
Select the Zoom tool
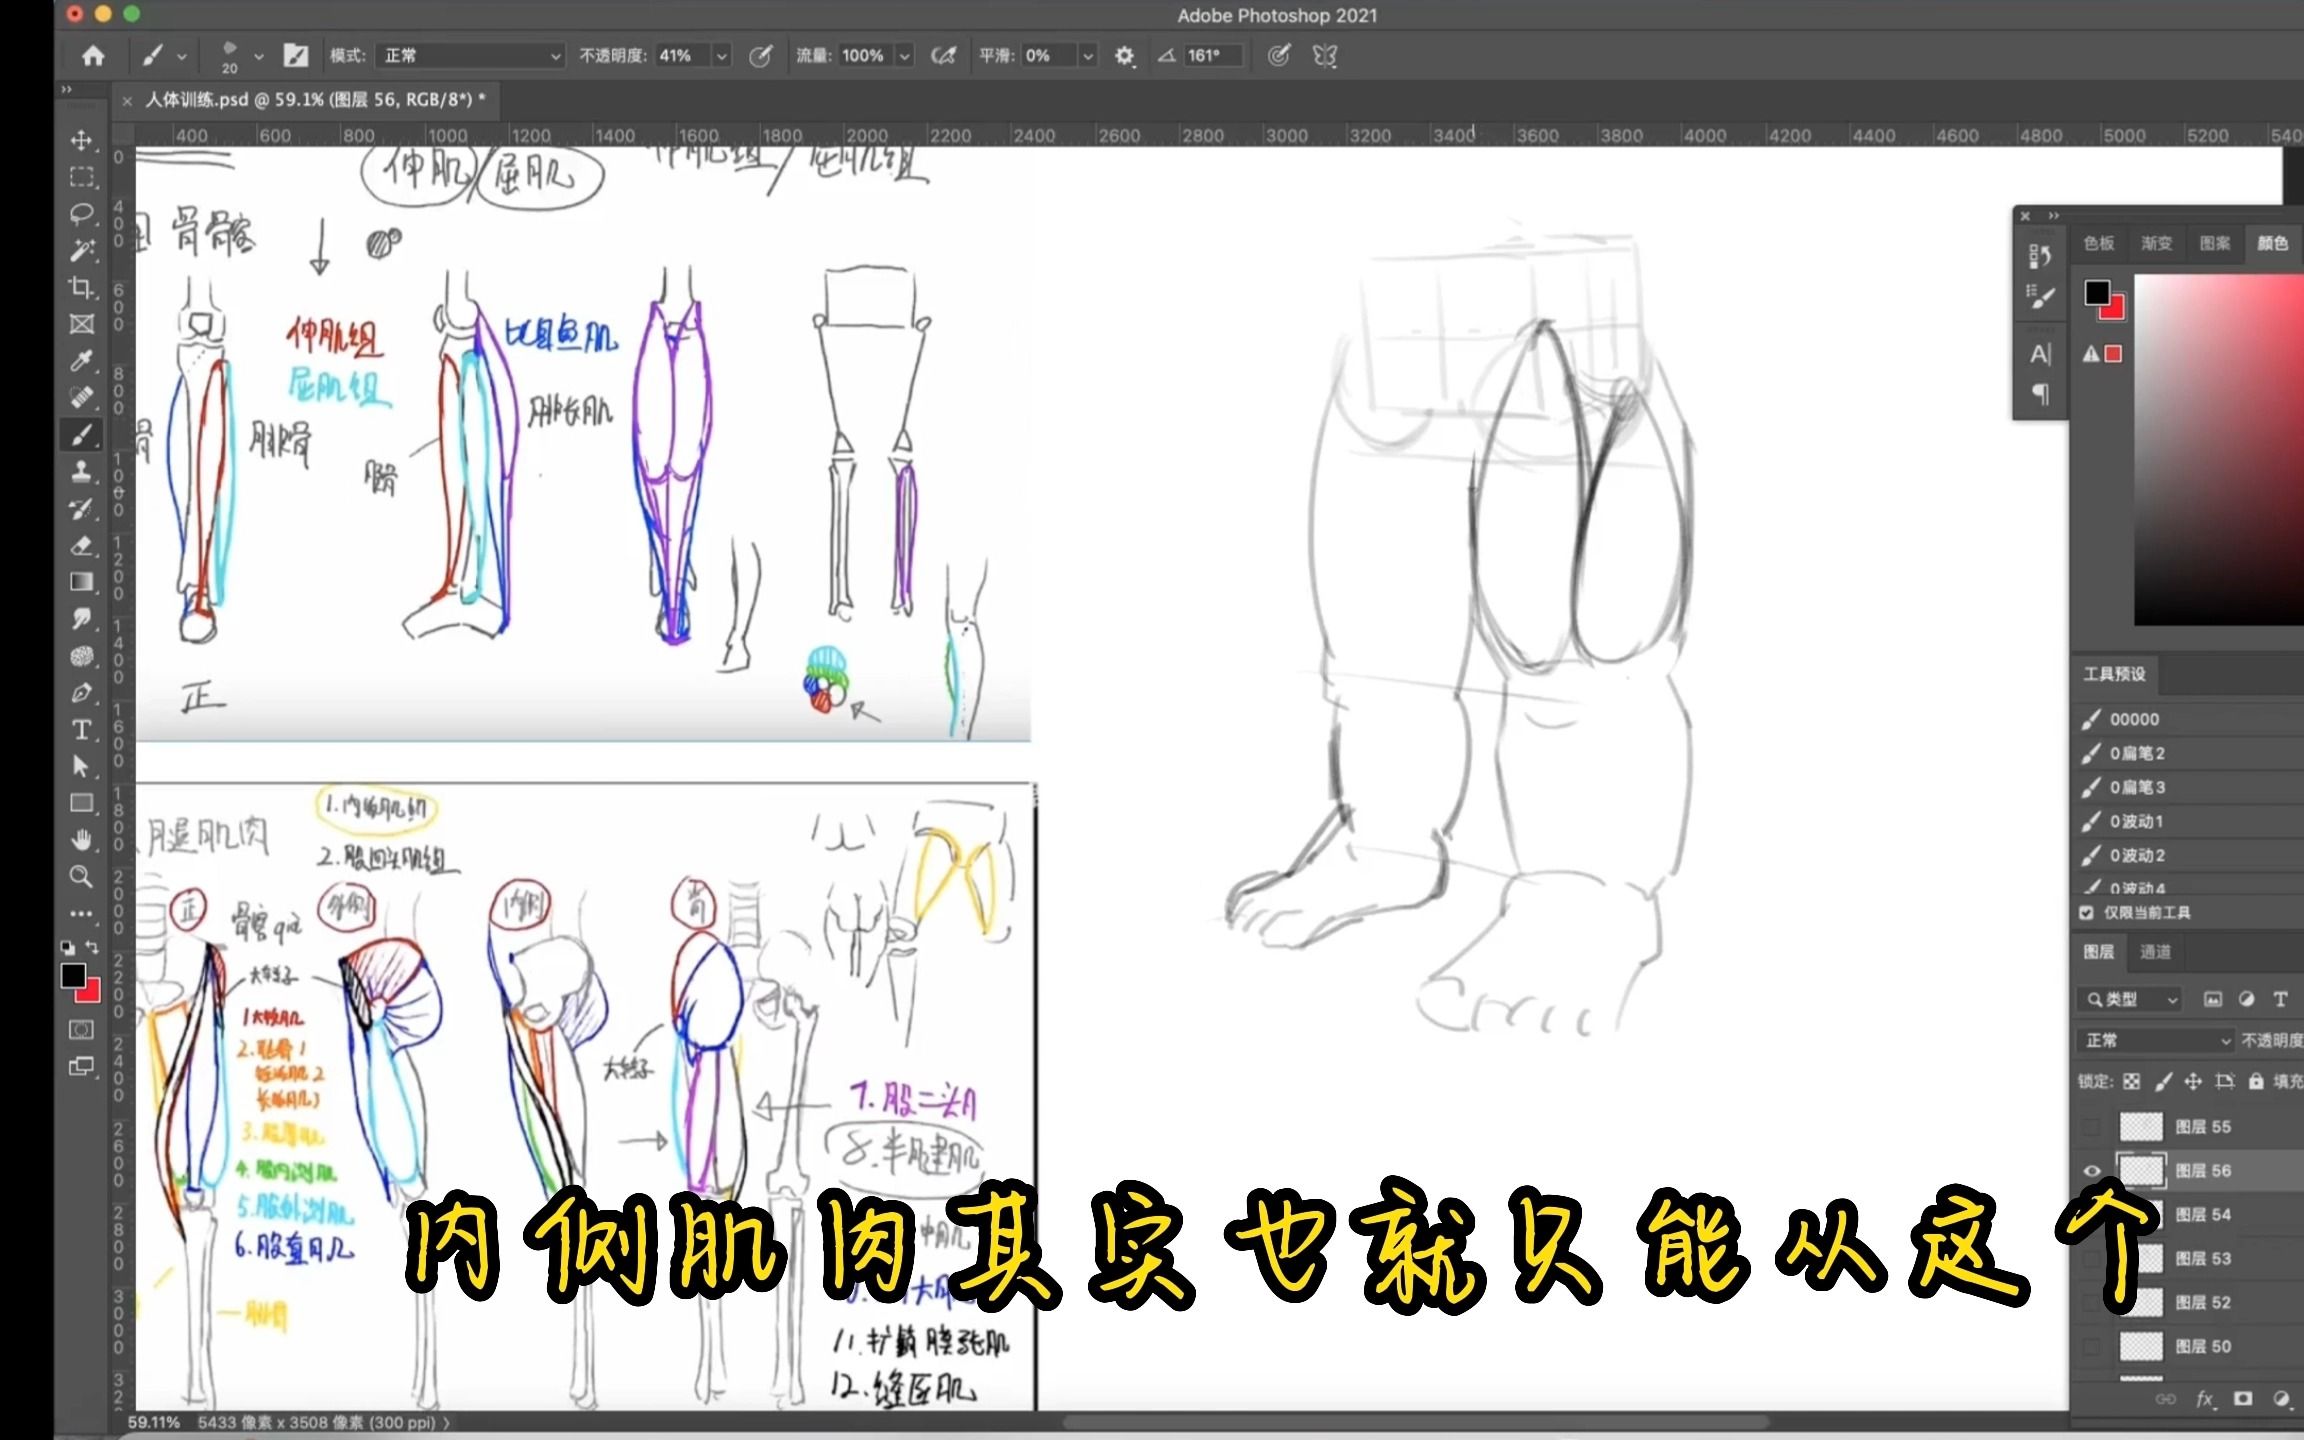coord(82,877)
